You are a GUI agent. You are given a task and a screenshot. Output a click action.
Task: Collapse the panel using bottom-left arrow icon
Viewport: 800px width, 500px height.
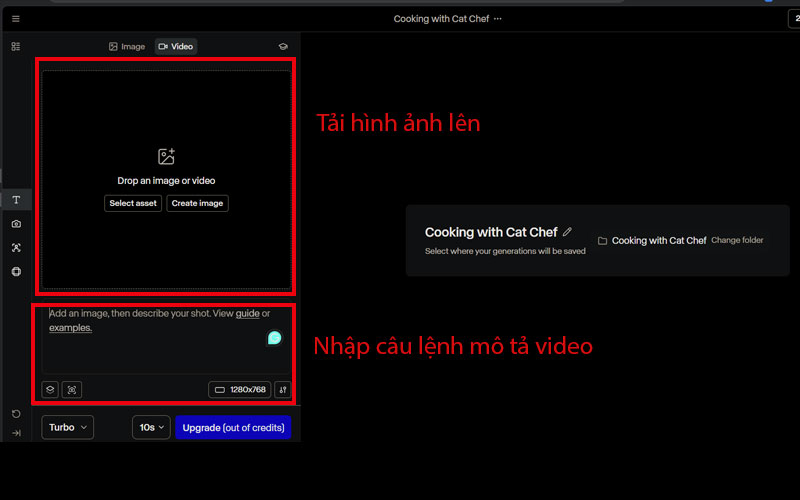click(x=16, y=433)
